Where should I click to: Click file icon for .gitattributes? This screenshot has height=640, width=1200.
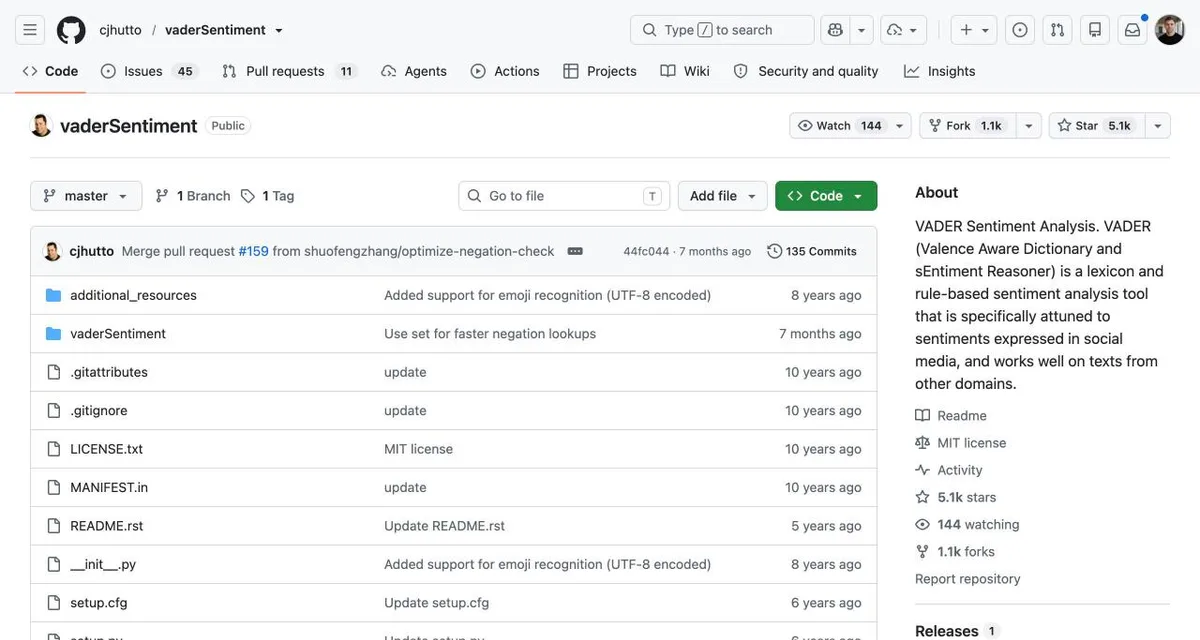click(x=54, y=372)
